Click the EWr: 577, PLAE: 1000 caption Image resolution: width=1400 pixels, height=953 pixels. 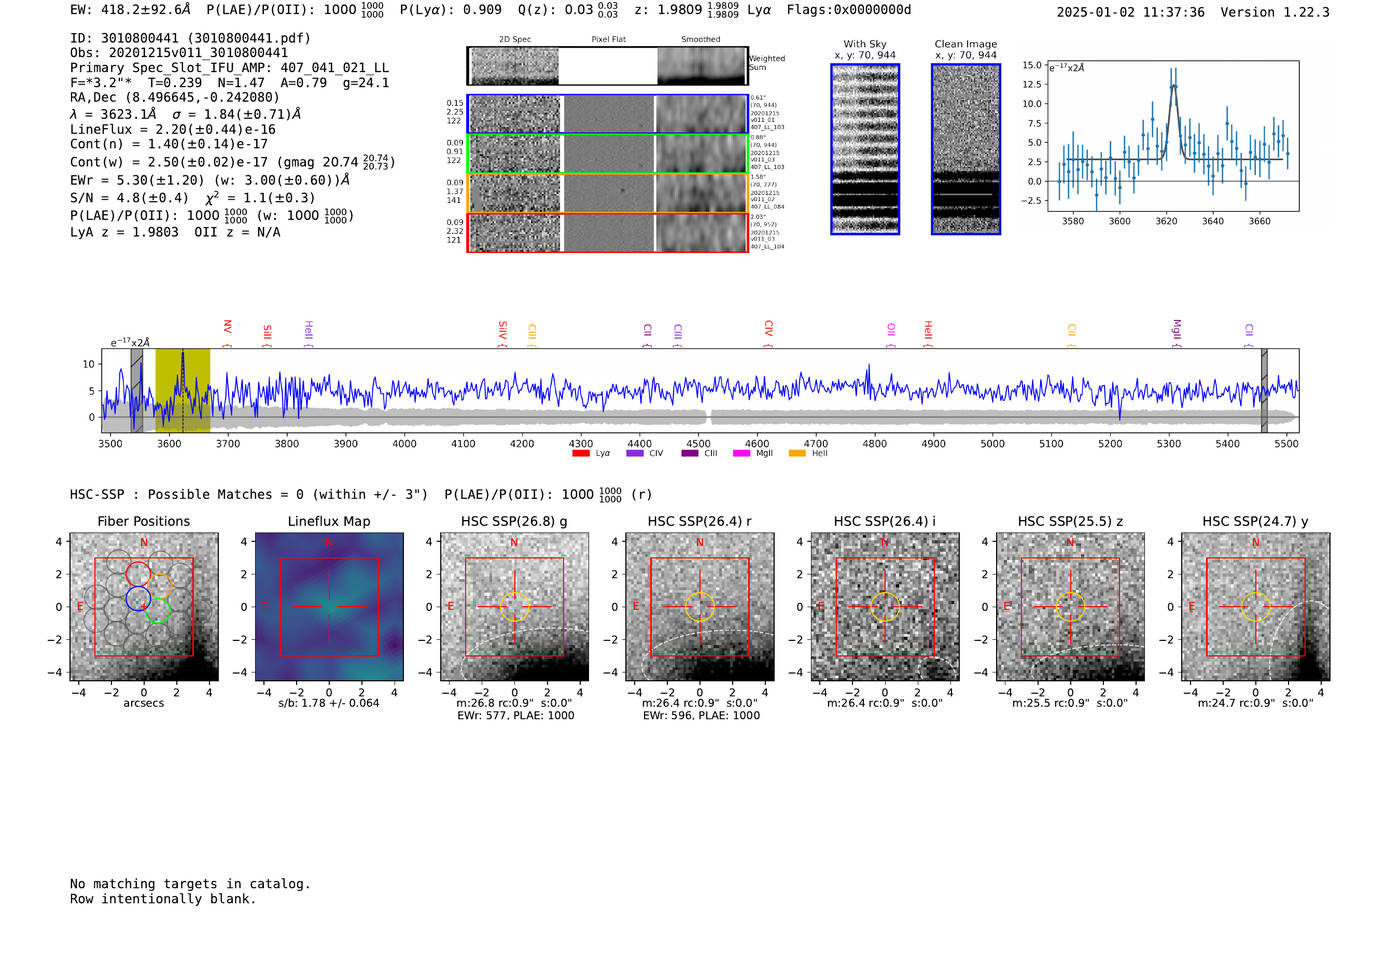click(515, 715)
